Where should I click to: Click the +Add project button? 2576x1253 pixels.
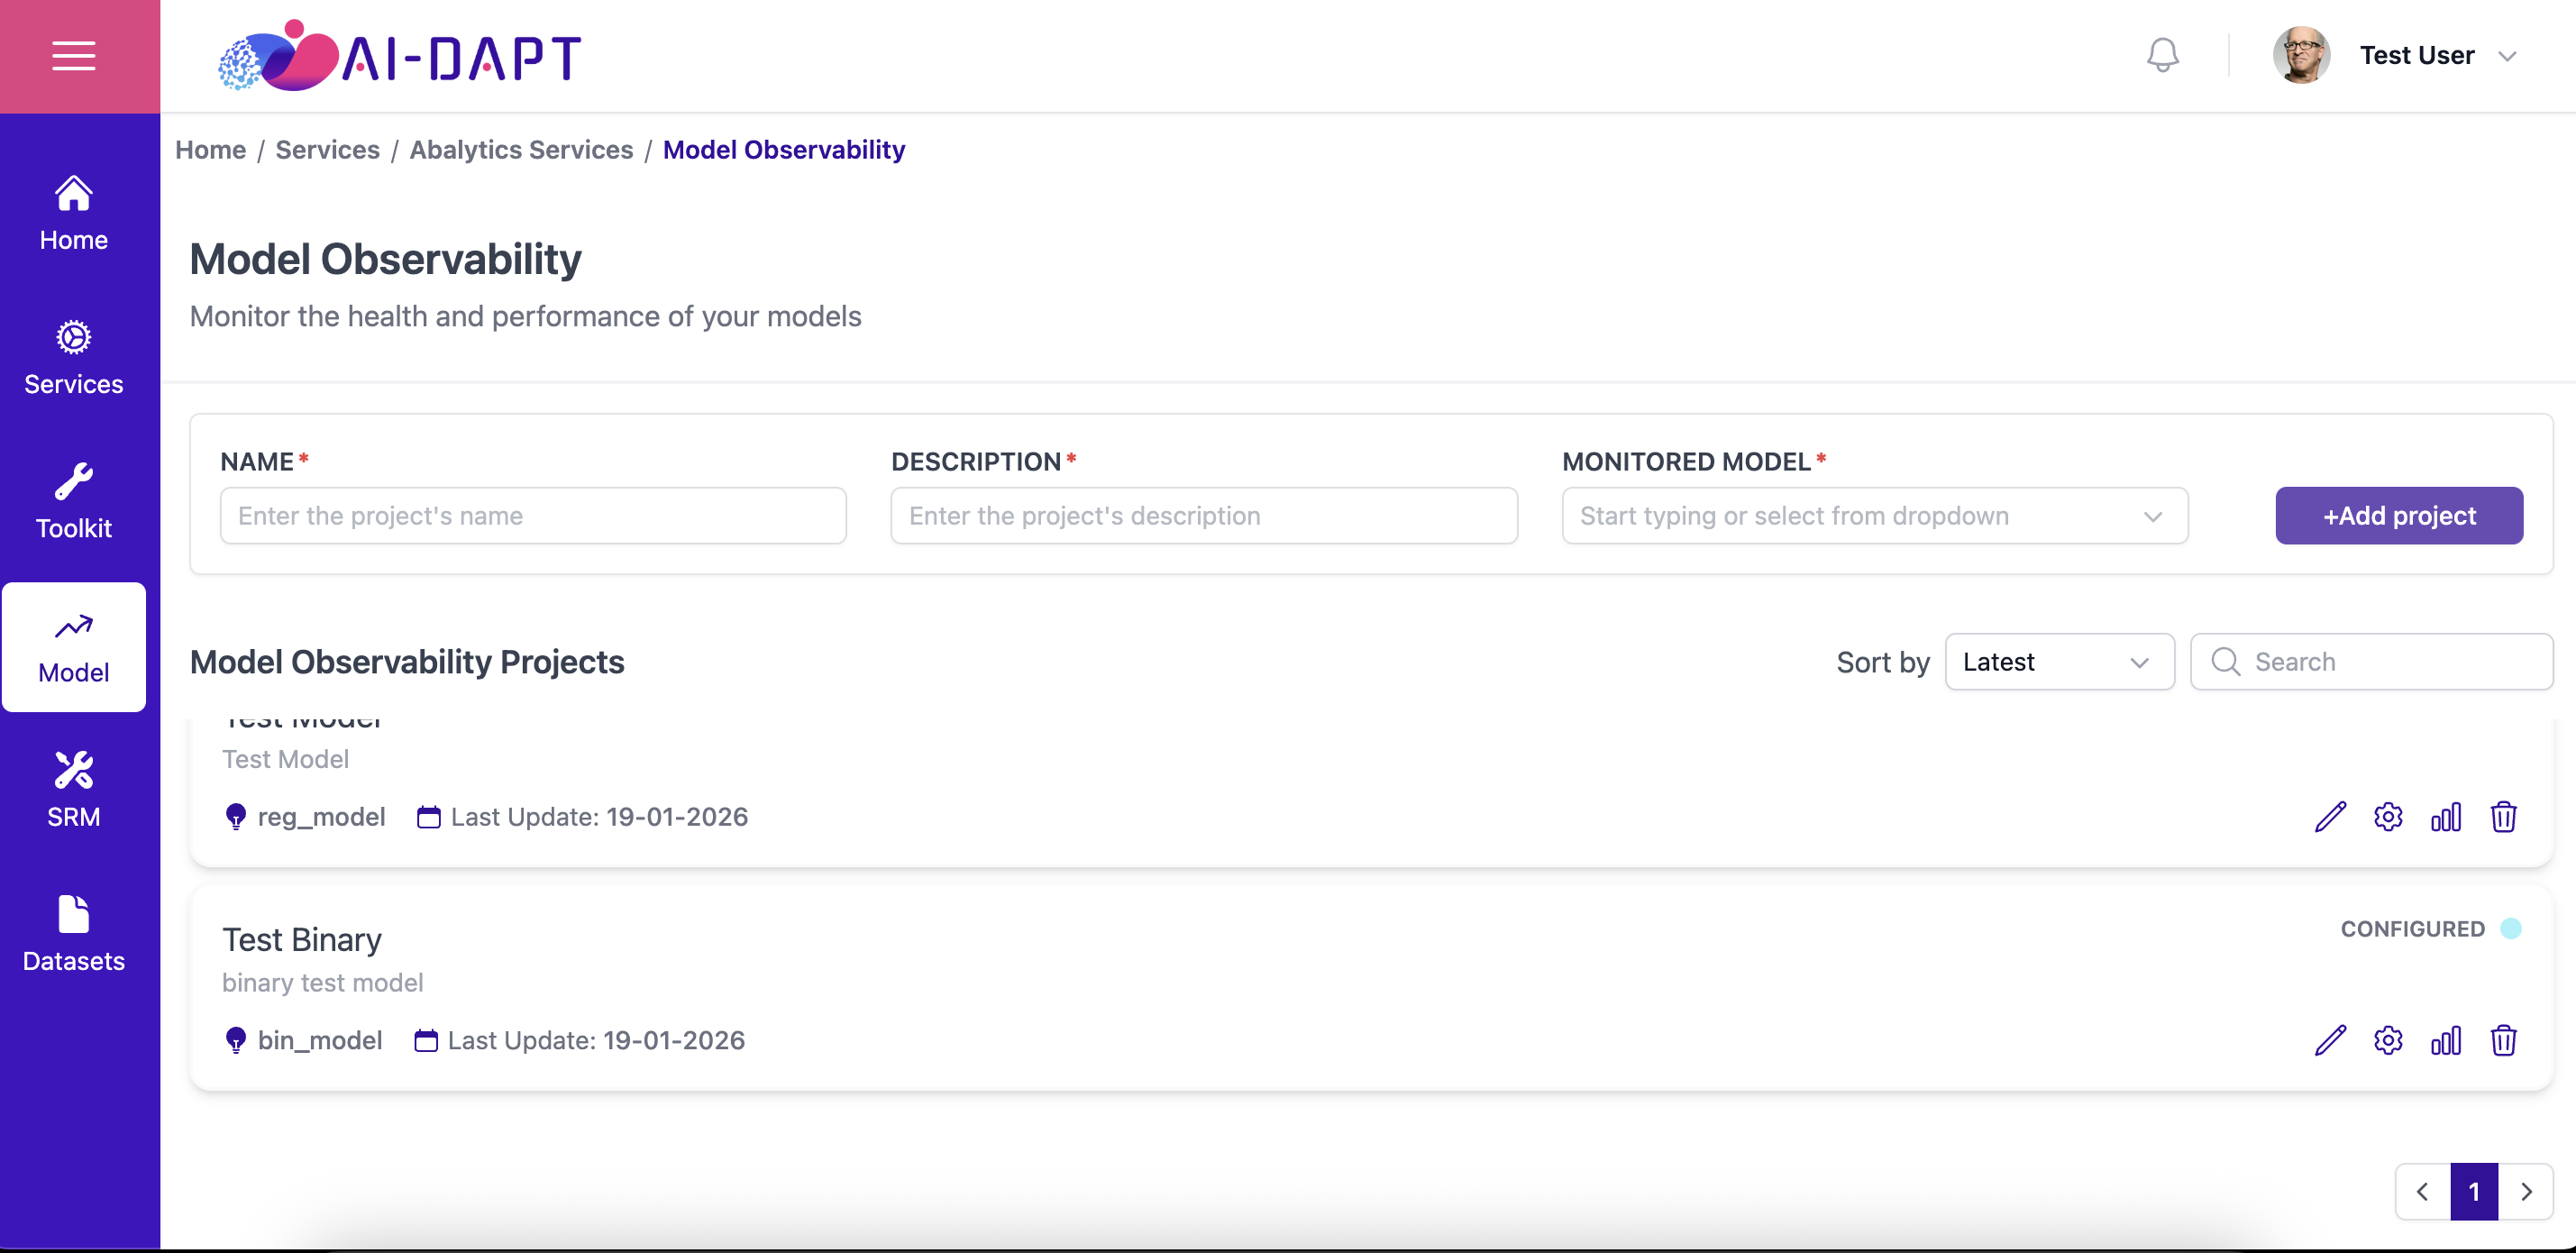coord(2399,516)
